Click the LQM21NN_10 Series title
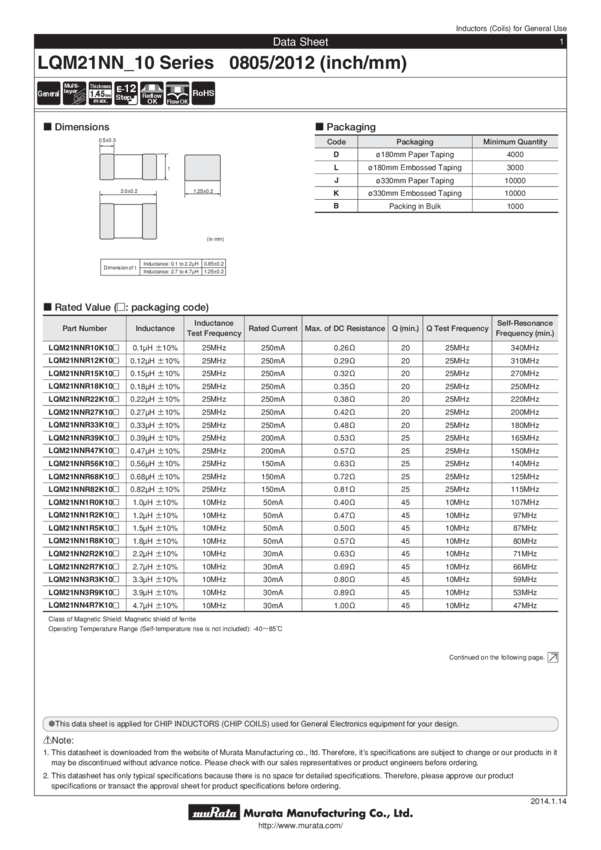Image resolution: width=601 pixels, height=850 pixels. tap(126, 63)
